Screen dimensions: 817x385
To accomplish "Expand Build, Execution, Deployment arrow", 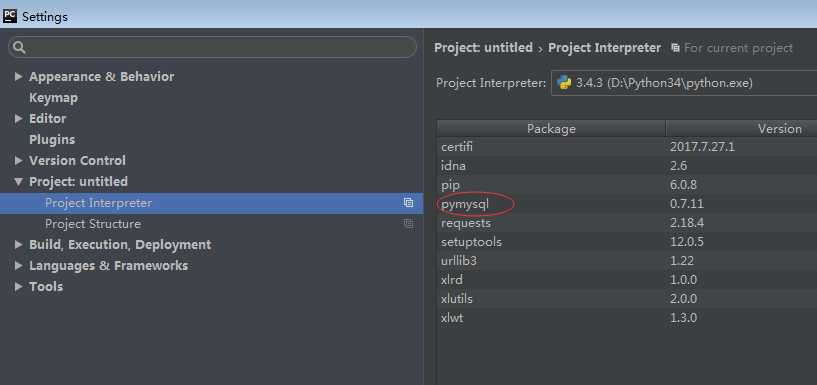I will 18,244.
